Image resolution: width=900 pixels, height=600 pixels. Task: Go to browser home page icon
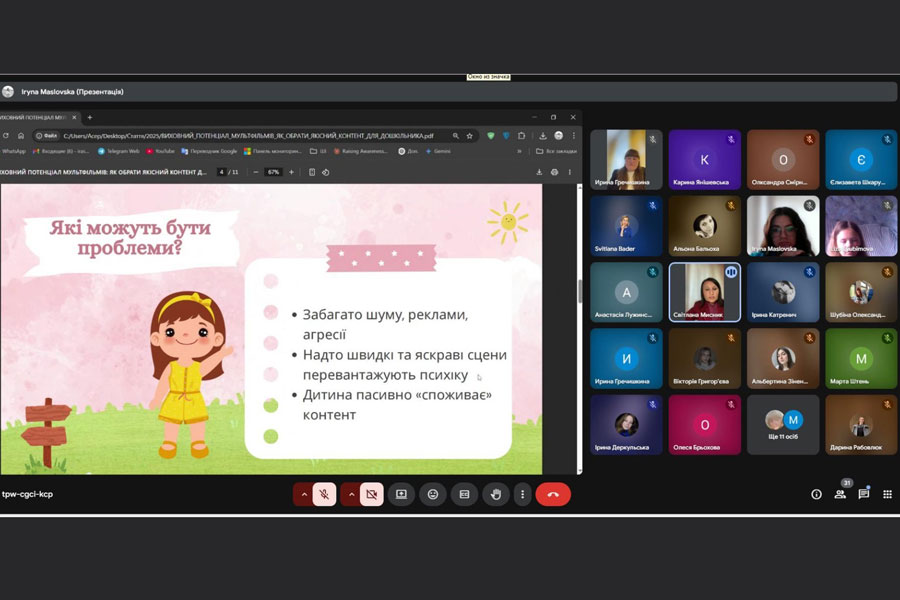pos(21,136)
